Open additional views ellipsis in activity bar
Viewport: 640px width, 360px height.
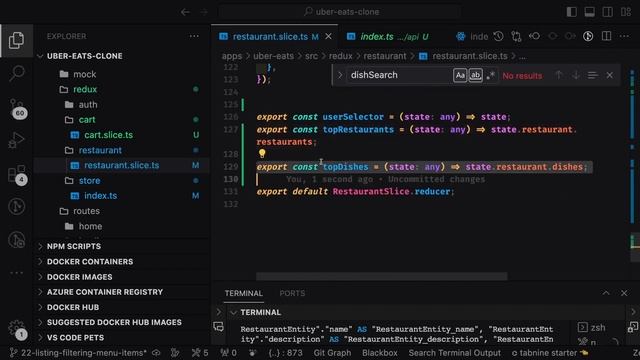click(x=17, y=272)
